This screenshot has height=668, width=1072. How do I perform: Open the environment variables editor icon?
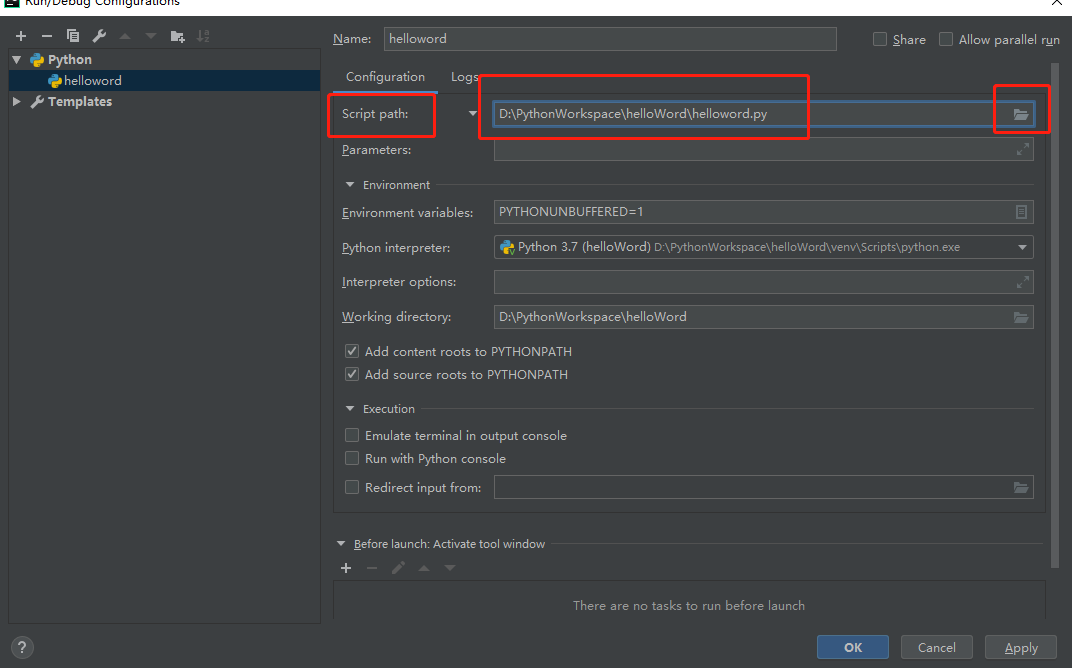[x=1021, y=212]
